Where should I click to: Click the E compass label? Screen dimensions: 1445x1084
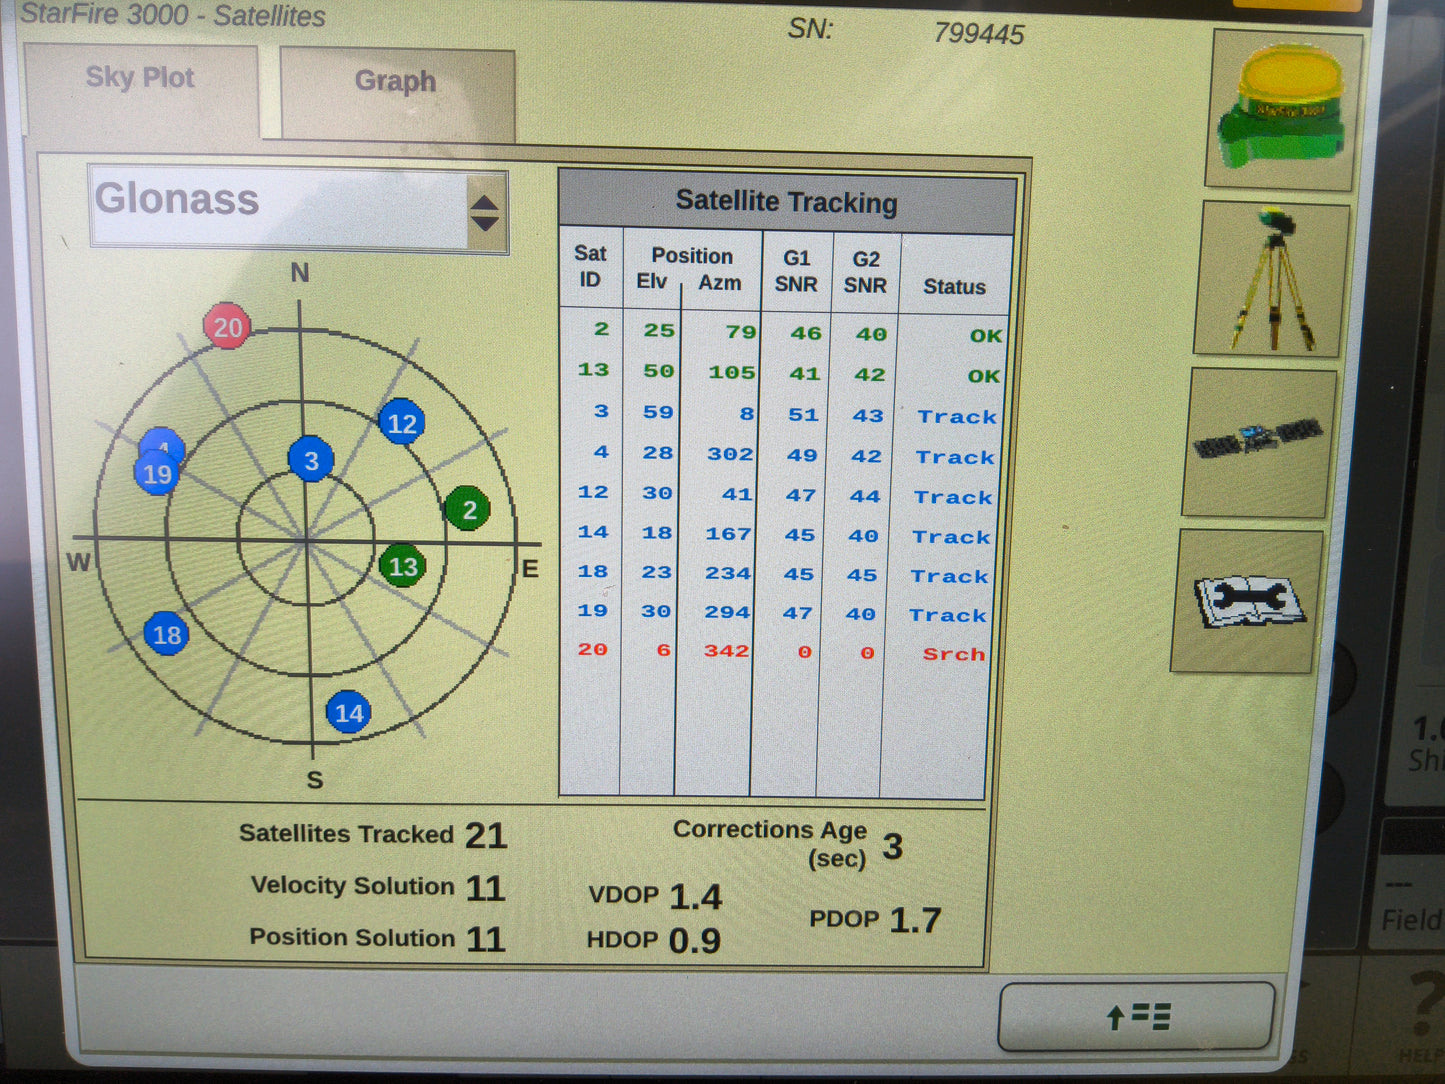click(x=530, y=569)
